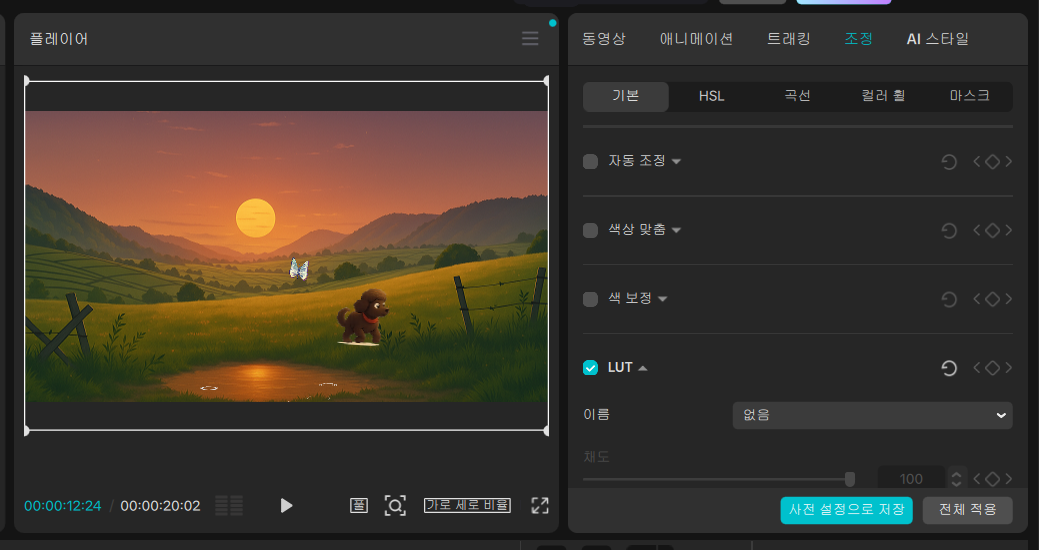Click the 풀 preview quality icon

point(358,506)
